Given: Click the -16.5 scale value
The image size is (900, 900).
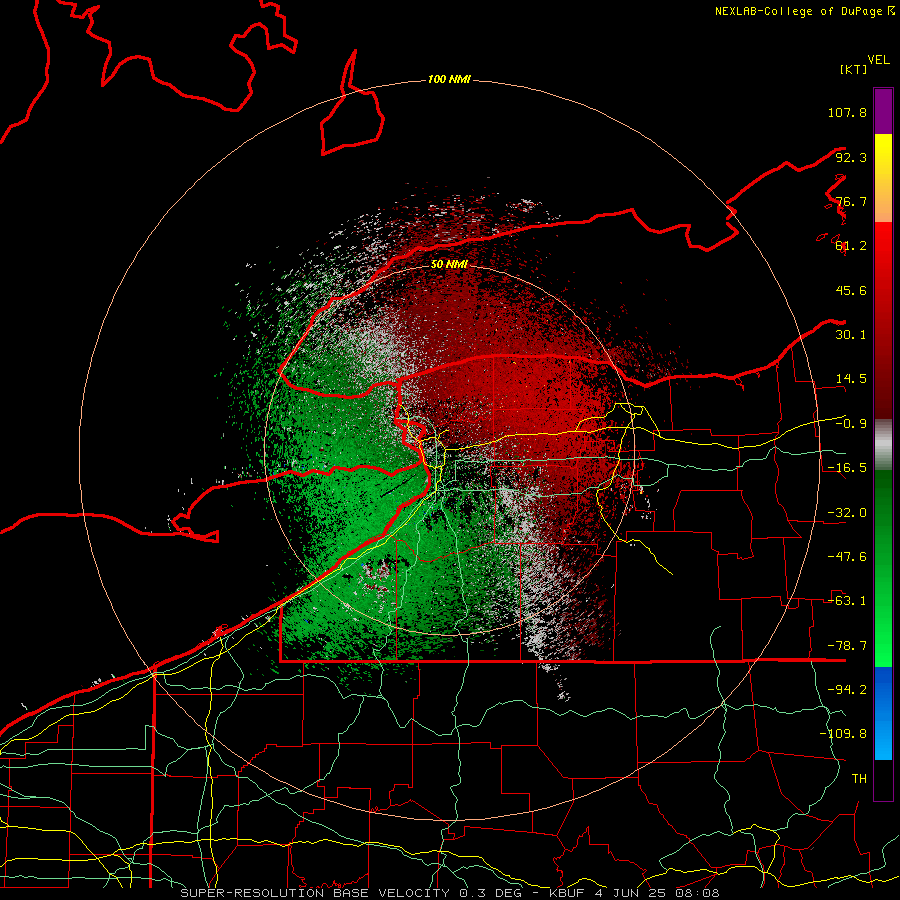Looking at the screenshot, I should pyautogui.click(x=847, y=468).
